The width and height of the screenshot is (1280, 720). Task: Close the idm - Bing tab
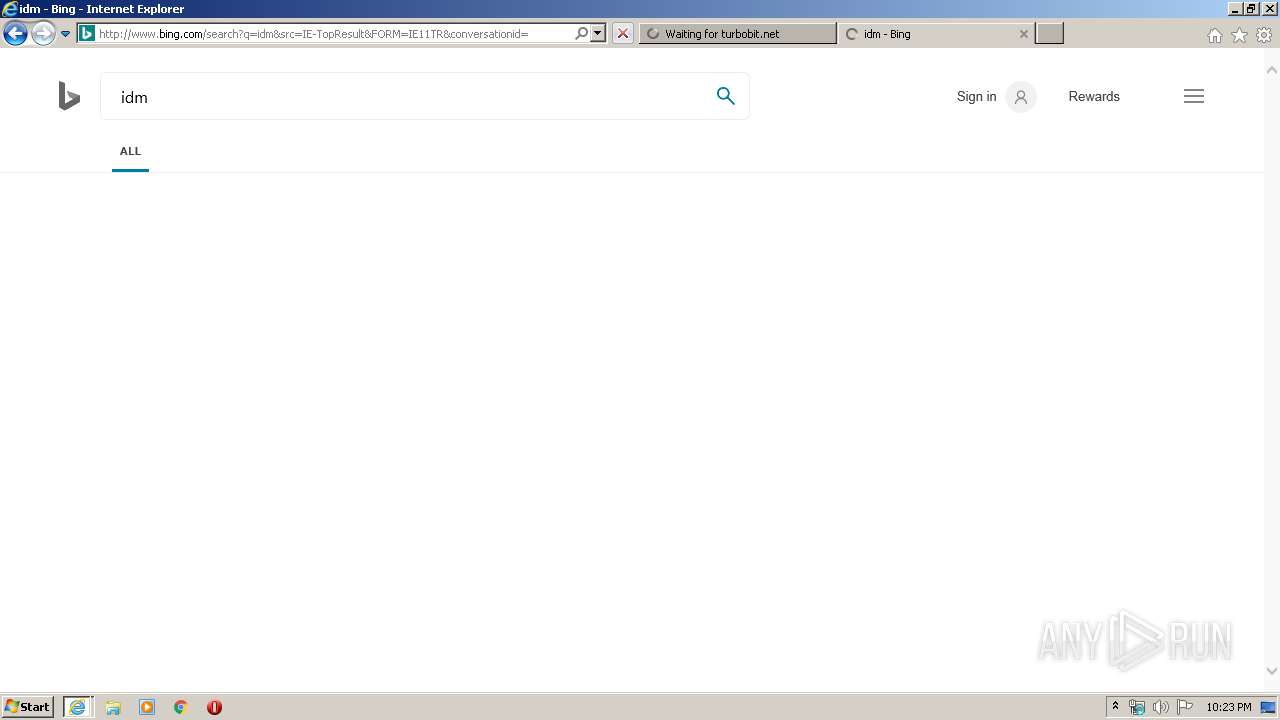tap(1024, 33)
